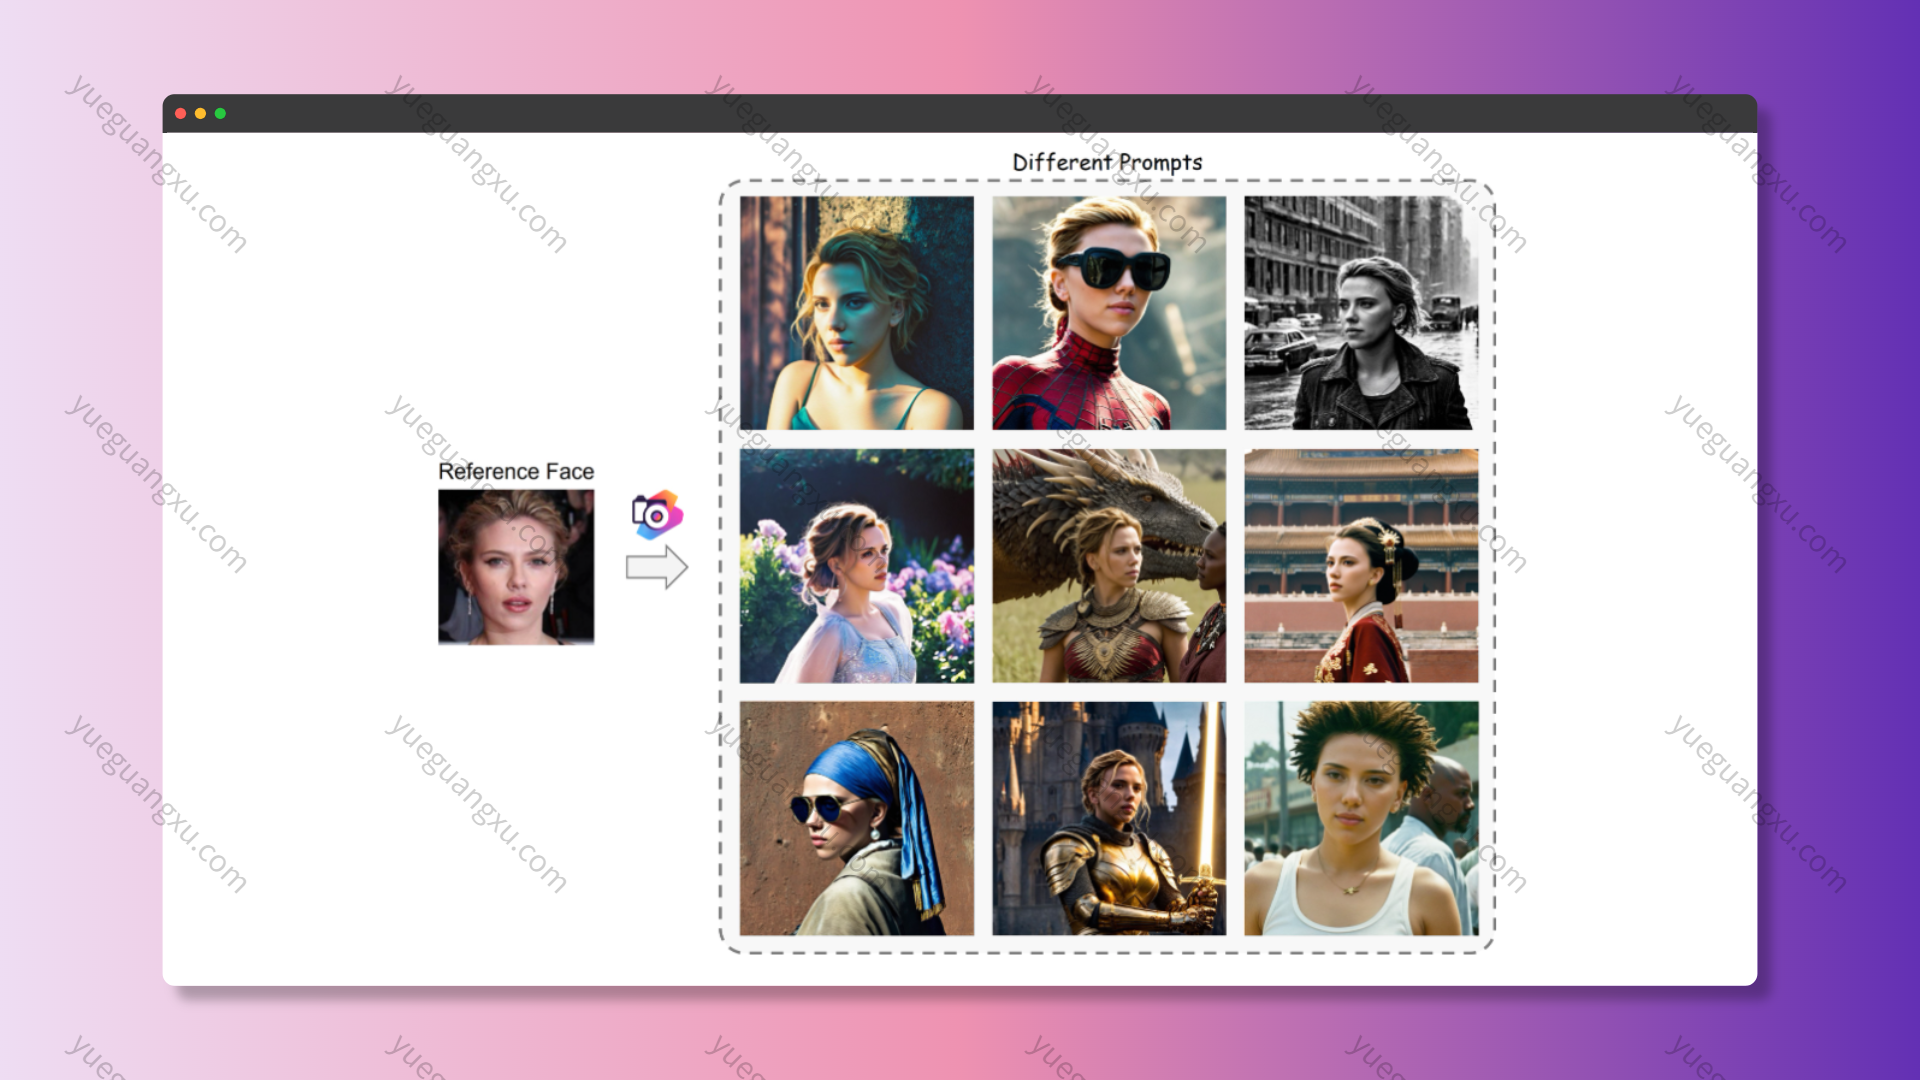
Task: Click the dashed border around the image grid
Action: [x=721, y=566]
